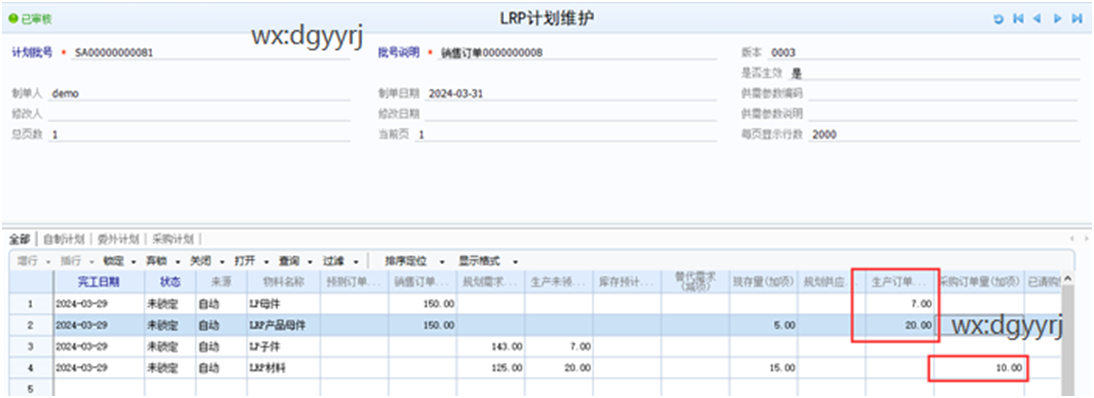Click the 现存量(加项) column header
1094x398 pixels.
(x=763, y=282)
